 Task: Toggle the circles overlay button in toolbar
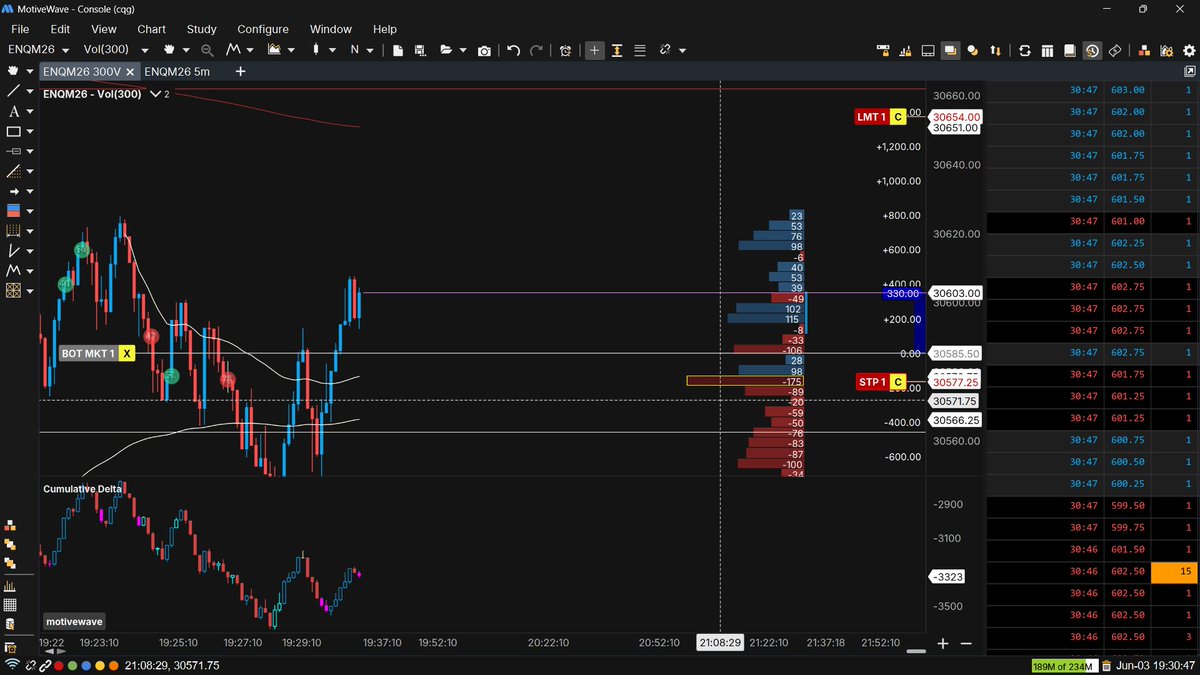972,50
